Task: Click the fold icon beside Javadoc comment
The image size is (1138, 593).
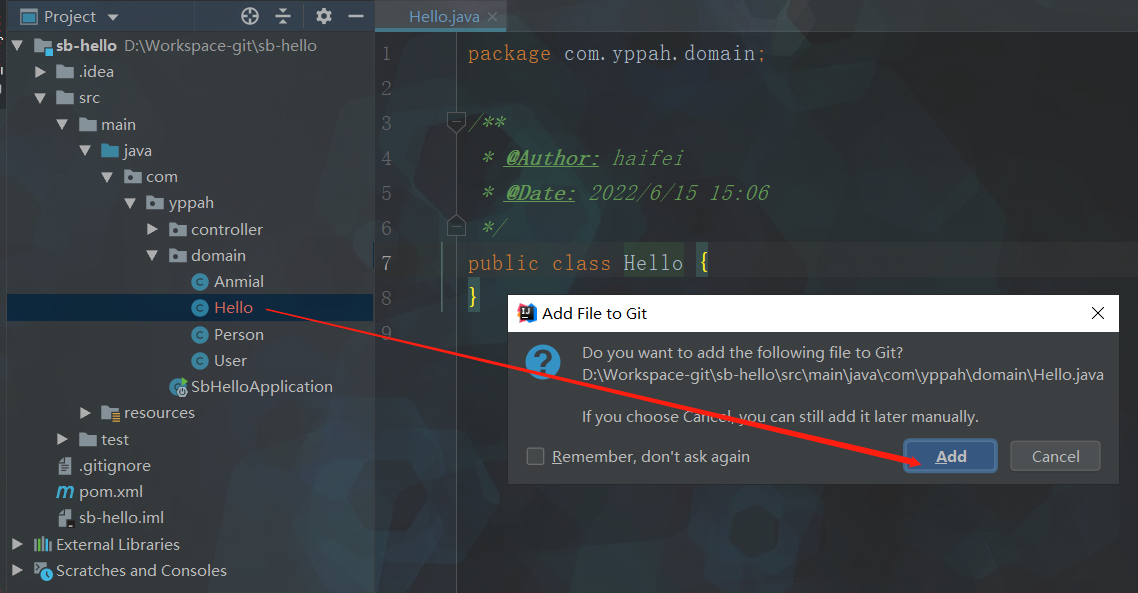Action: pos(456,123)
